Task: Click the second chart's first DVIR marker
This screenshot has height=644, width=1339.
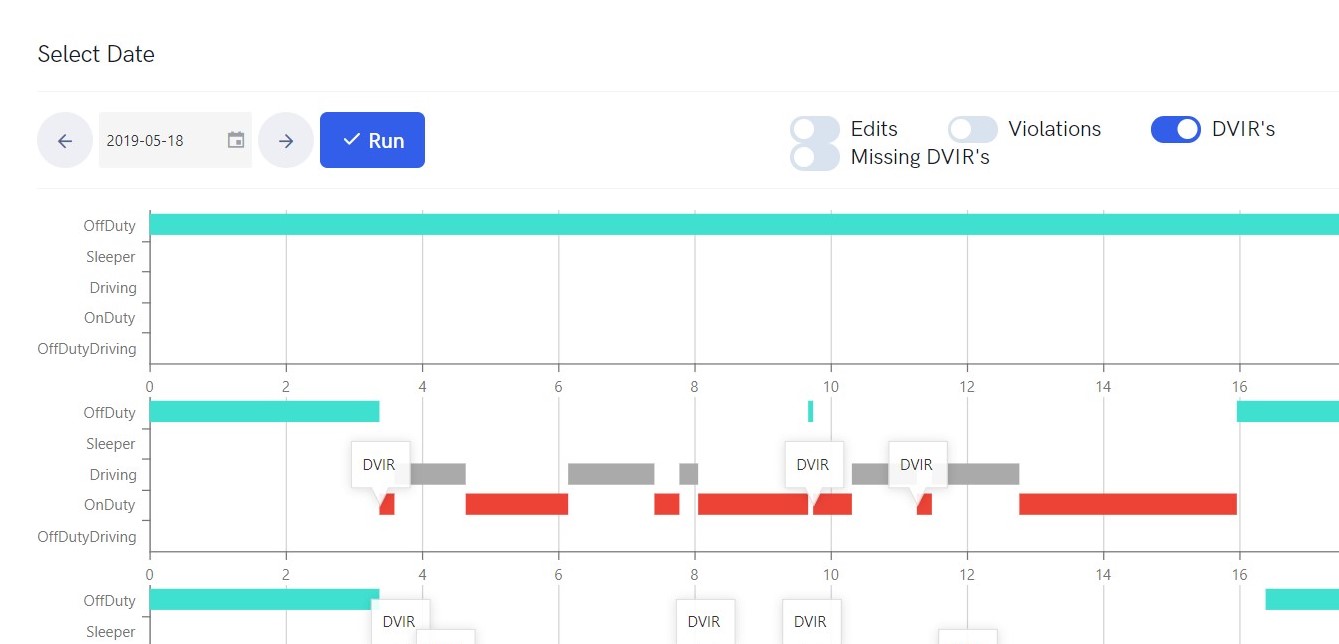Action: click(x=380, y=465)
